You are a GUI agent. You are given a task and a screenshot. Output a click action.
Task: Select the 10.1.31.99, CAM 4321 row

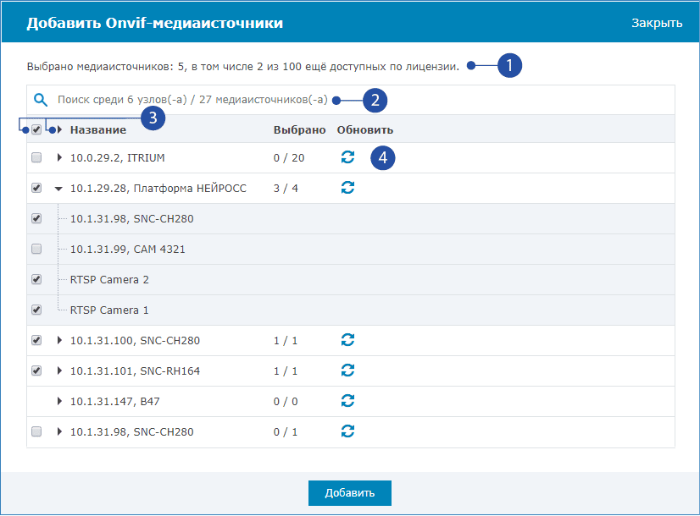tap(350, 249)
